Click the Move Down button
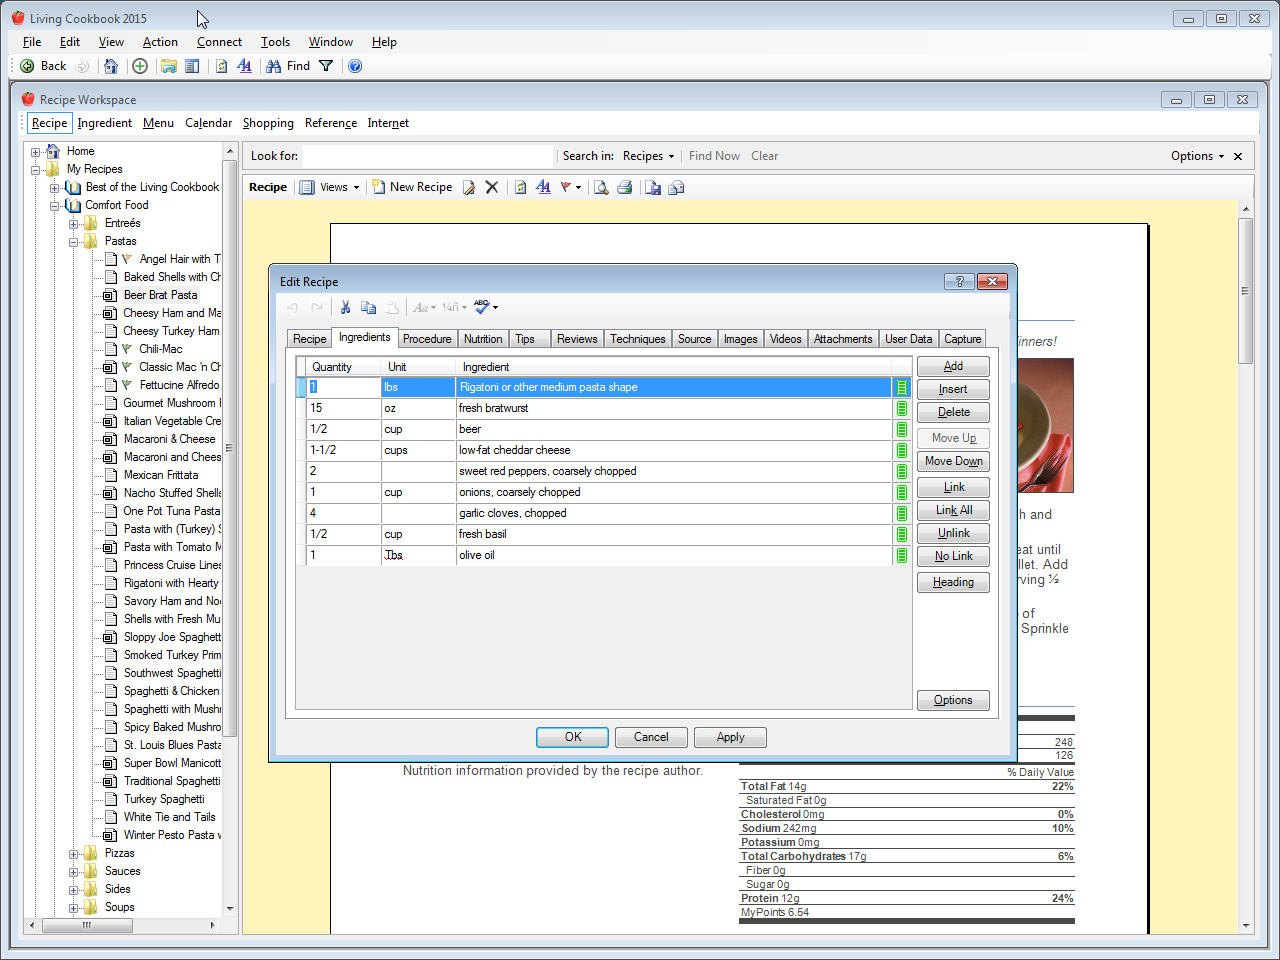 (953, 461)
